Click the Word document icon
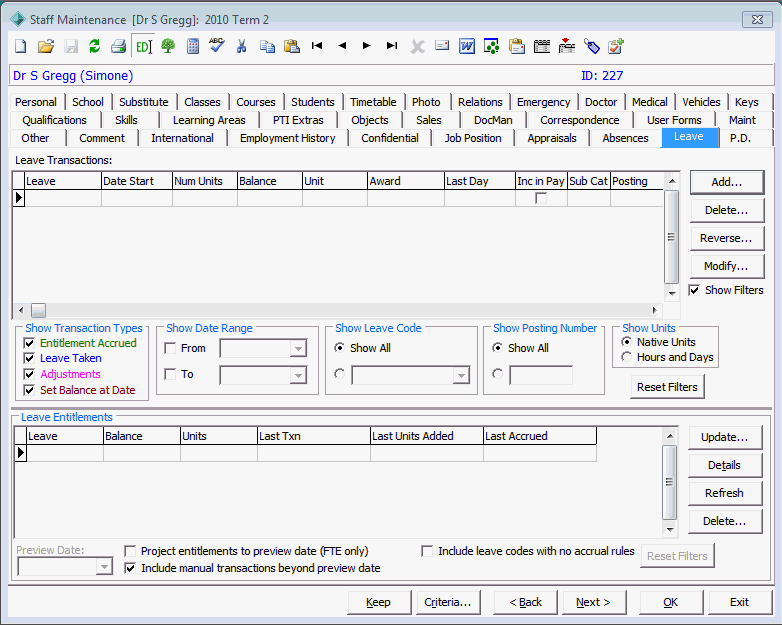This screenshot has height=625, width=782. pyautogui.click(x=467, y=46)
